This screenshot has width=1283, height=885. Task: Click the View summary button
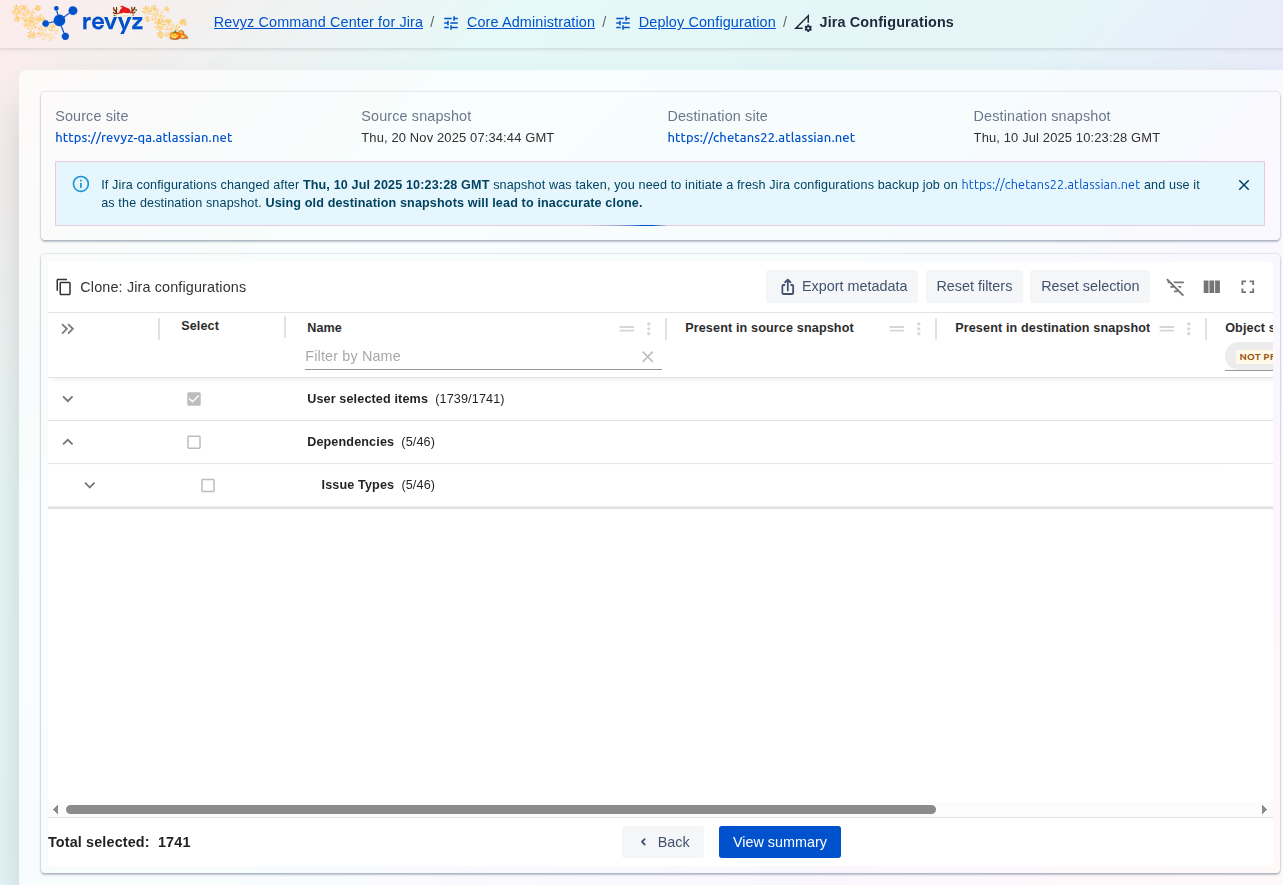coord(779,842)
